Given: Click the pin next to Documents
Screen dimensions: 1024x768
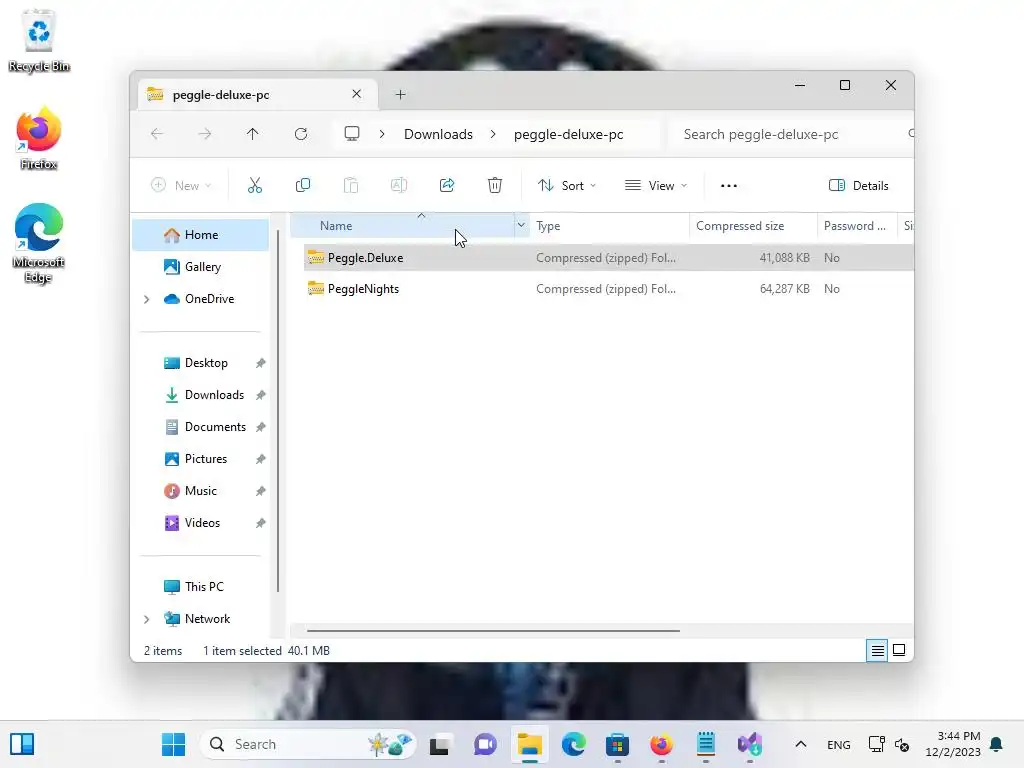Looking at the screenshot, I should point(261,427).
